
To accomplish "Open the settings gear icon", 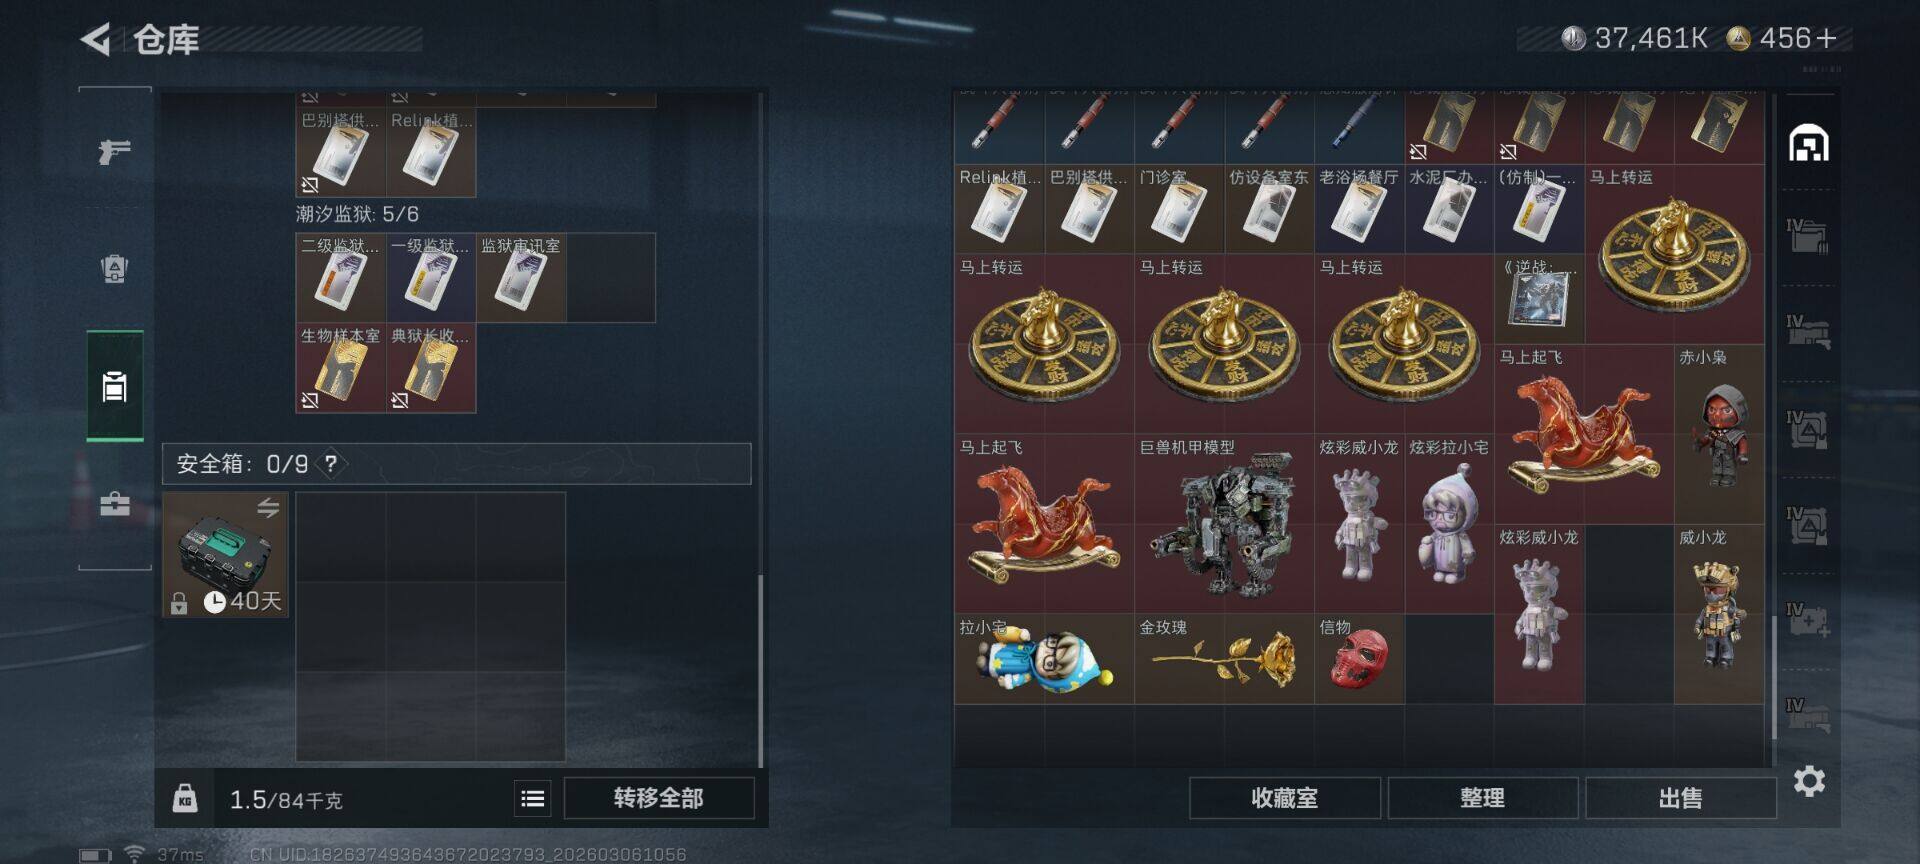I will [1809, 781].
